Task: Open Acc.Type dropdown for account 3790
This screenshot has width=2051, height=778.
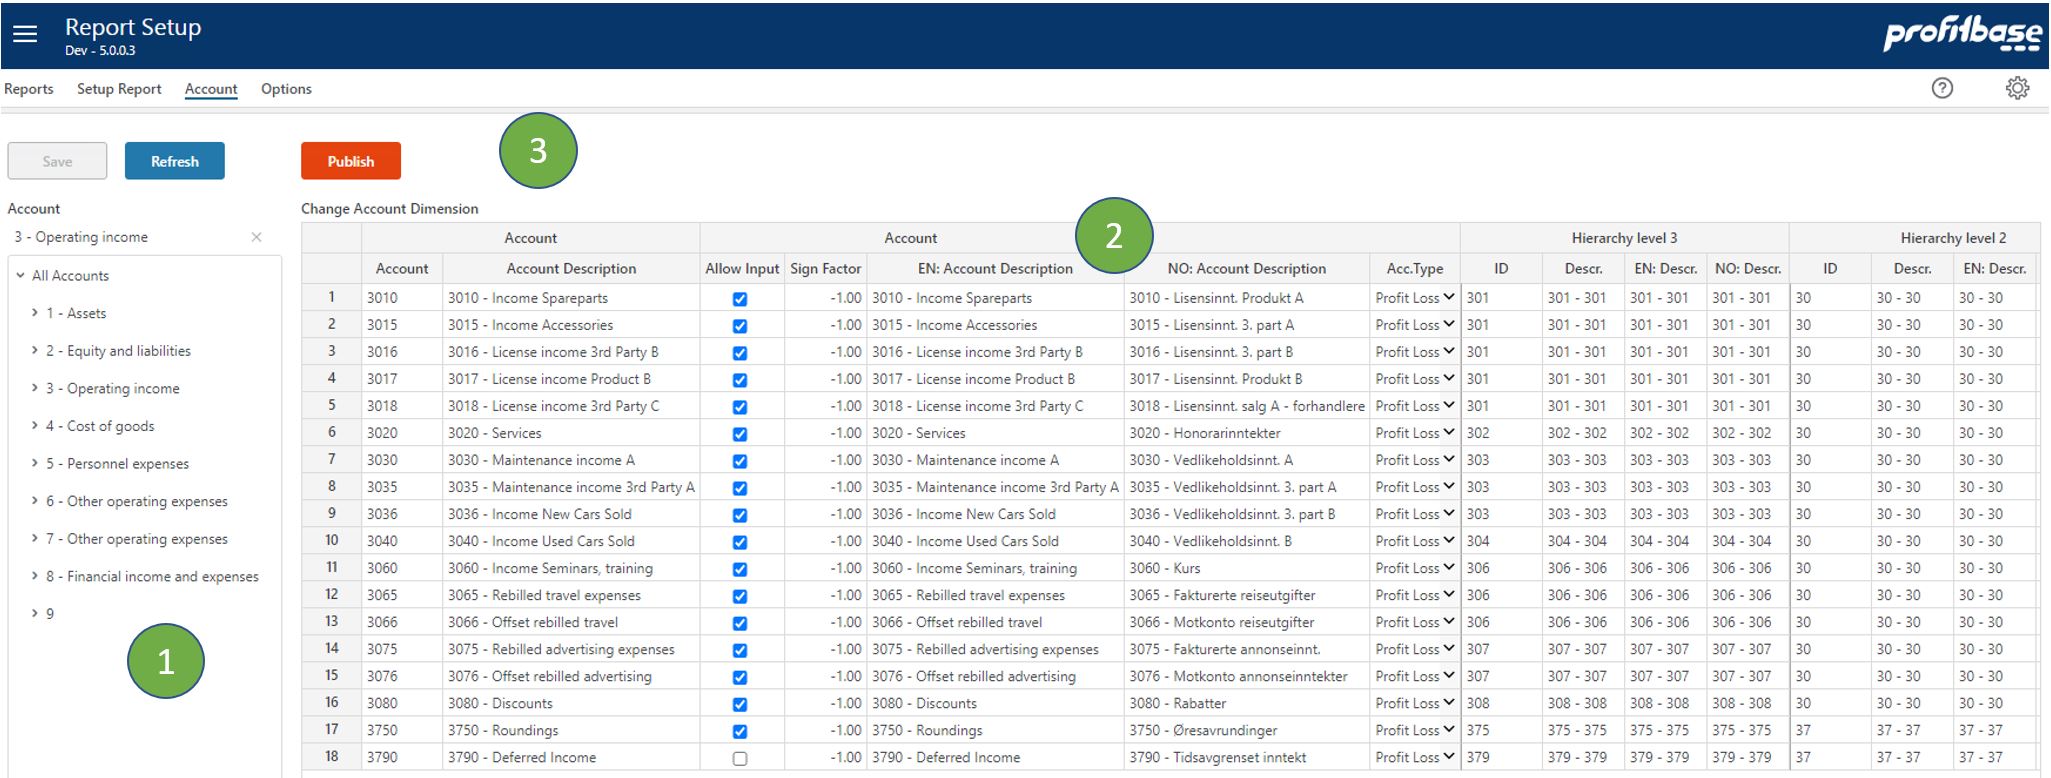Action: [x=1415, y=757]
